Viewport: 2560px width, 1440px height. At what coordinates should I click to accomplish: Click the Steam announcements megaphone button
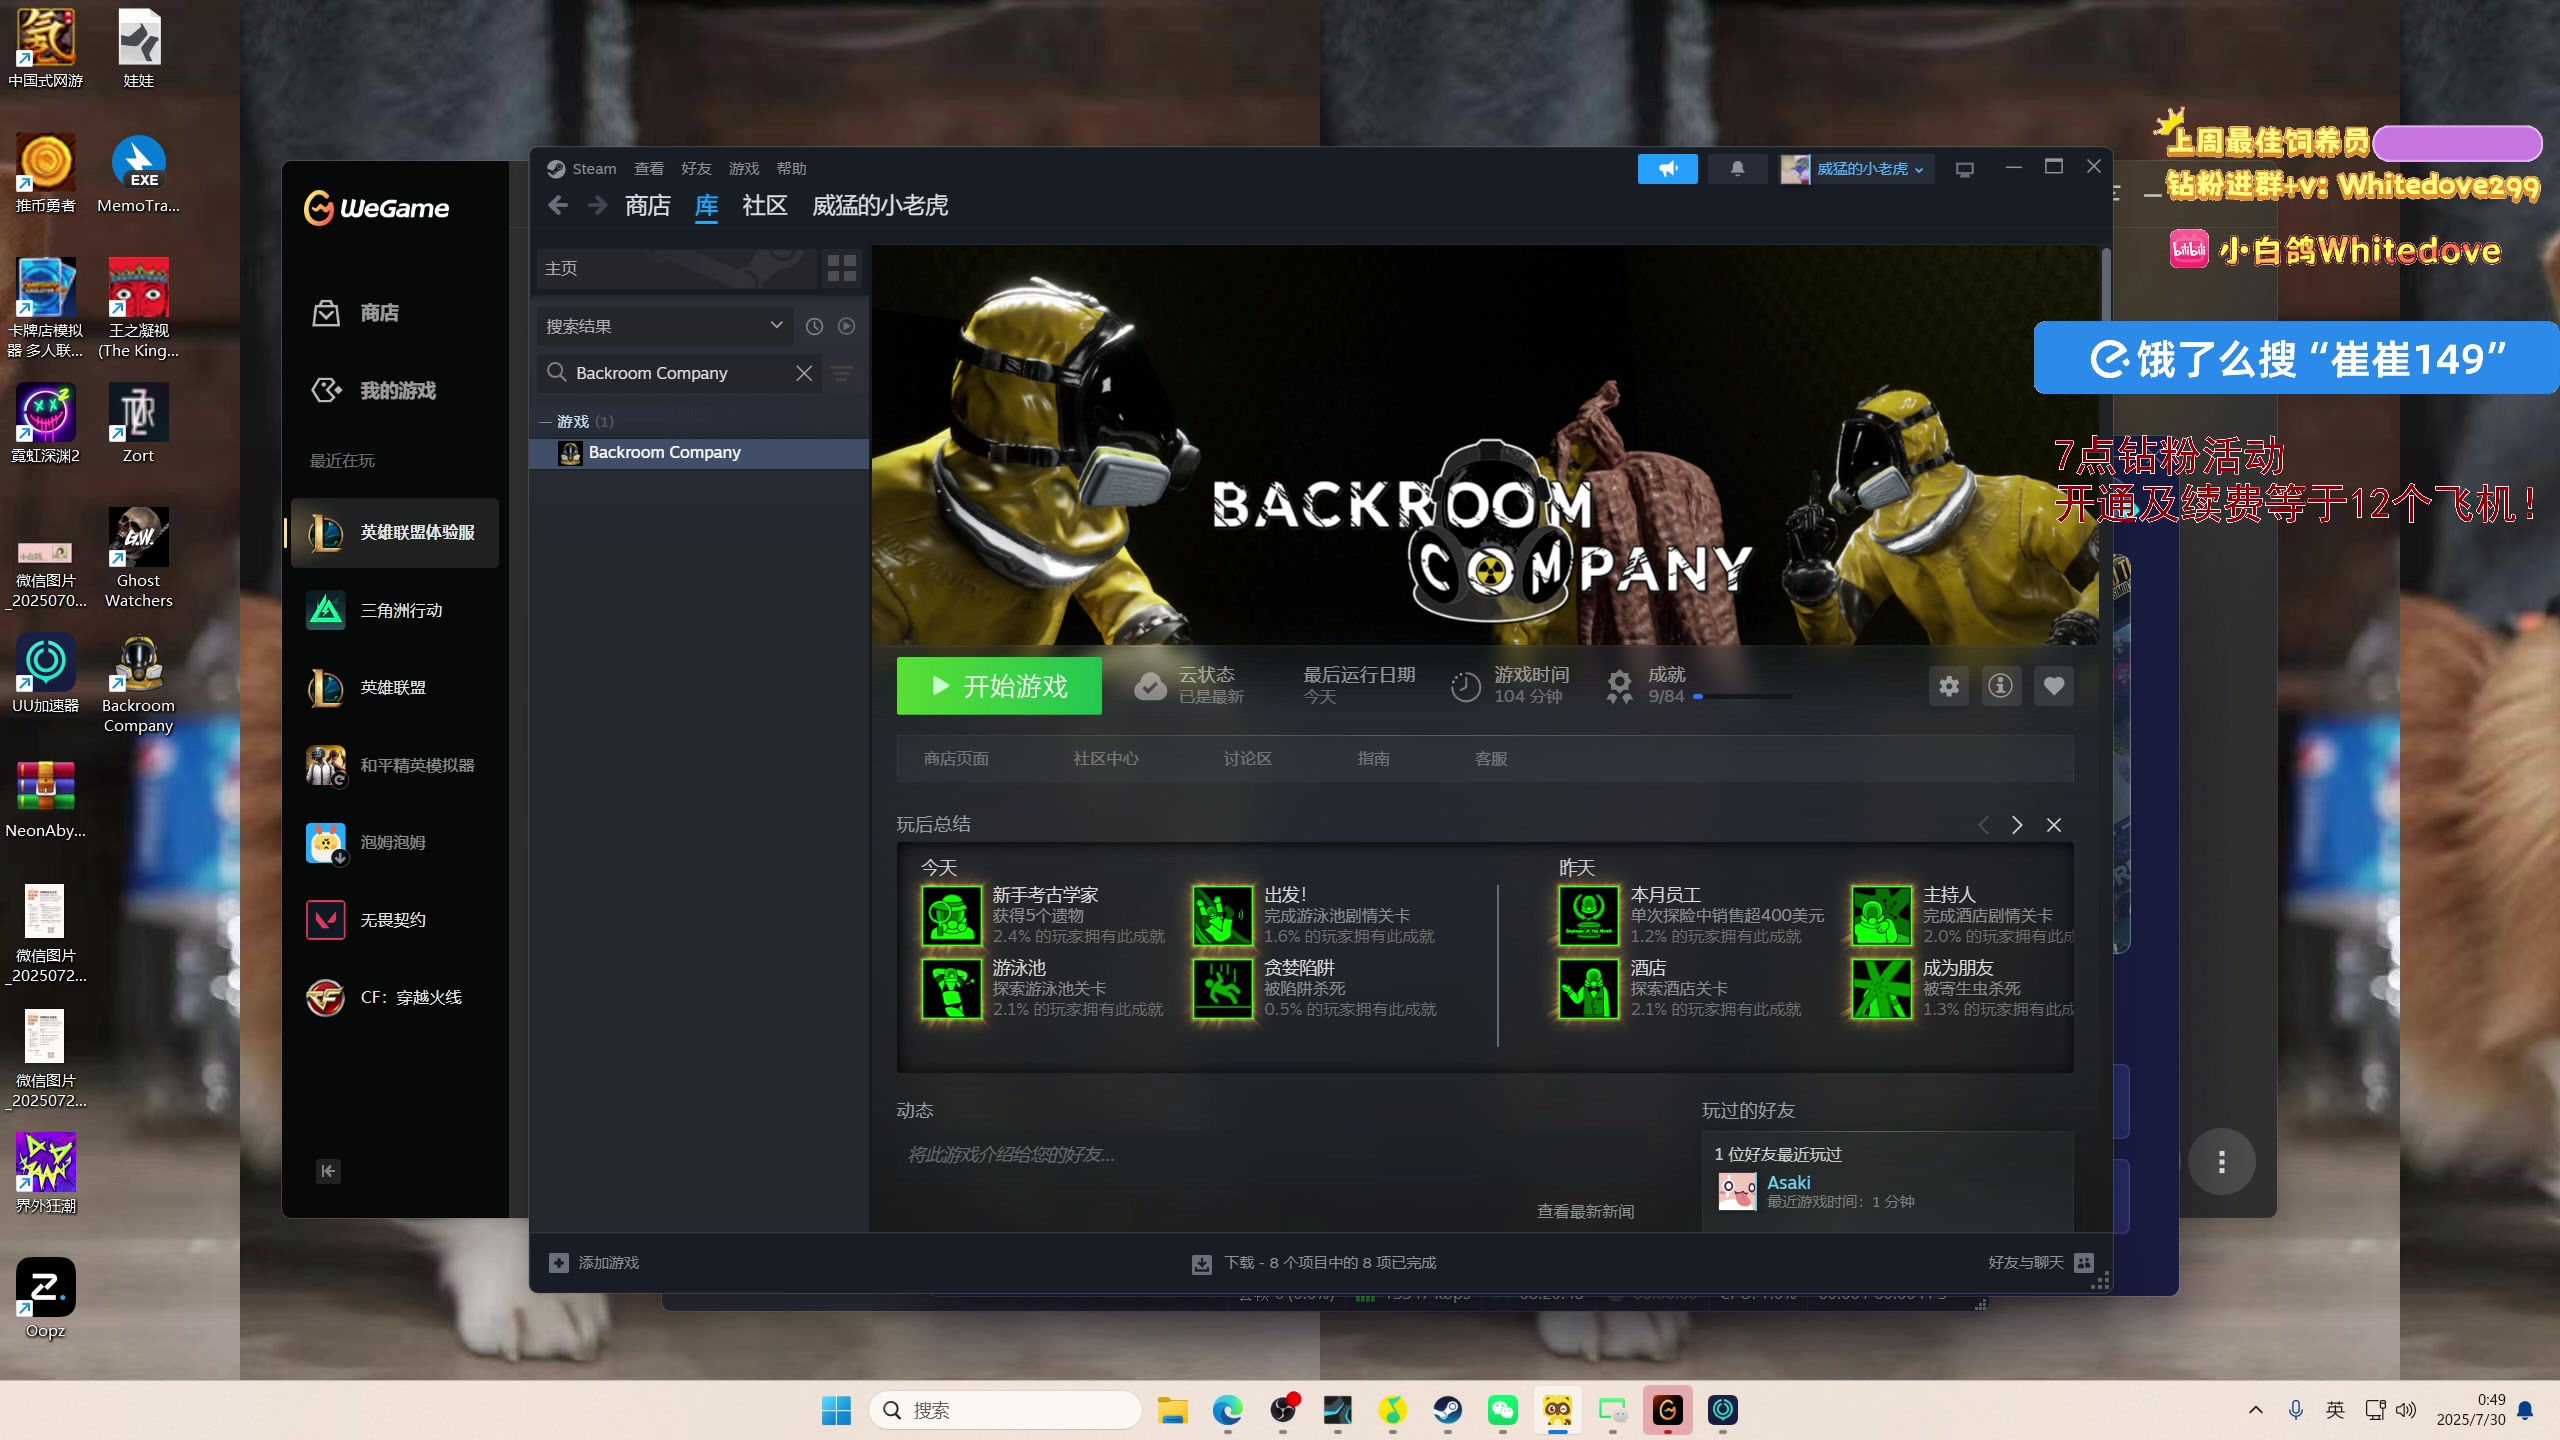point(1667,169)
